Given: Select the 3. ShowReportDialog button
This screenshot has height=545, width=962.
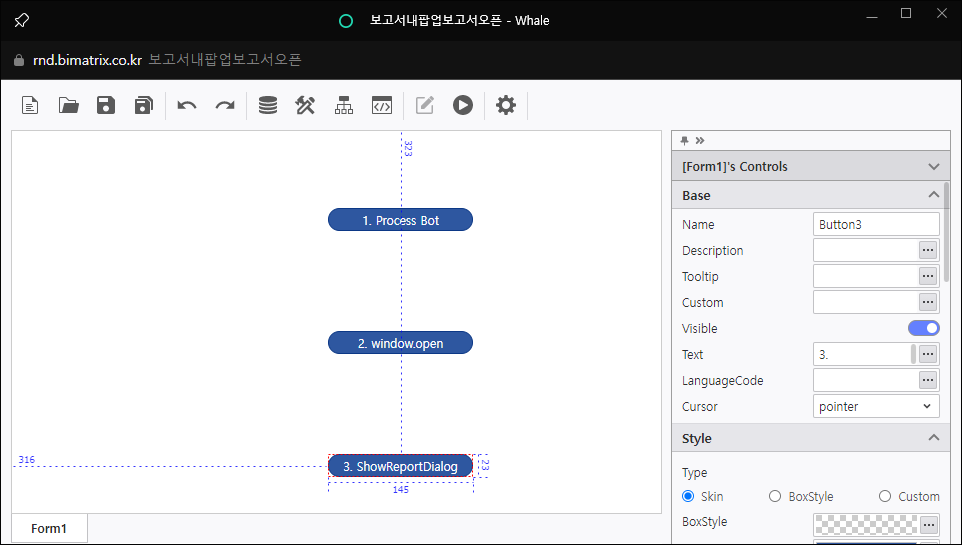Looking at the screenshot, I should point(401,466).
